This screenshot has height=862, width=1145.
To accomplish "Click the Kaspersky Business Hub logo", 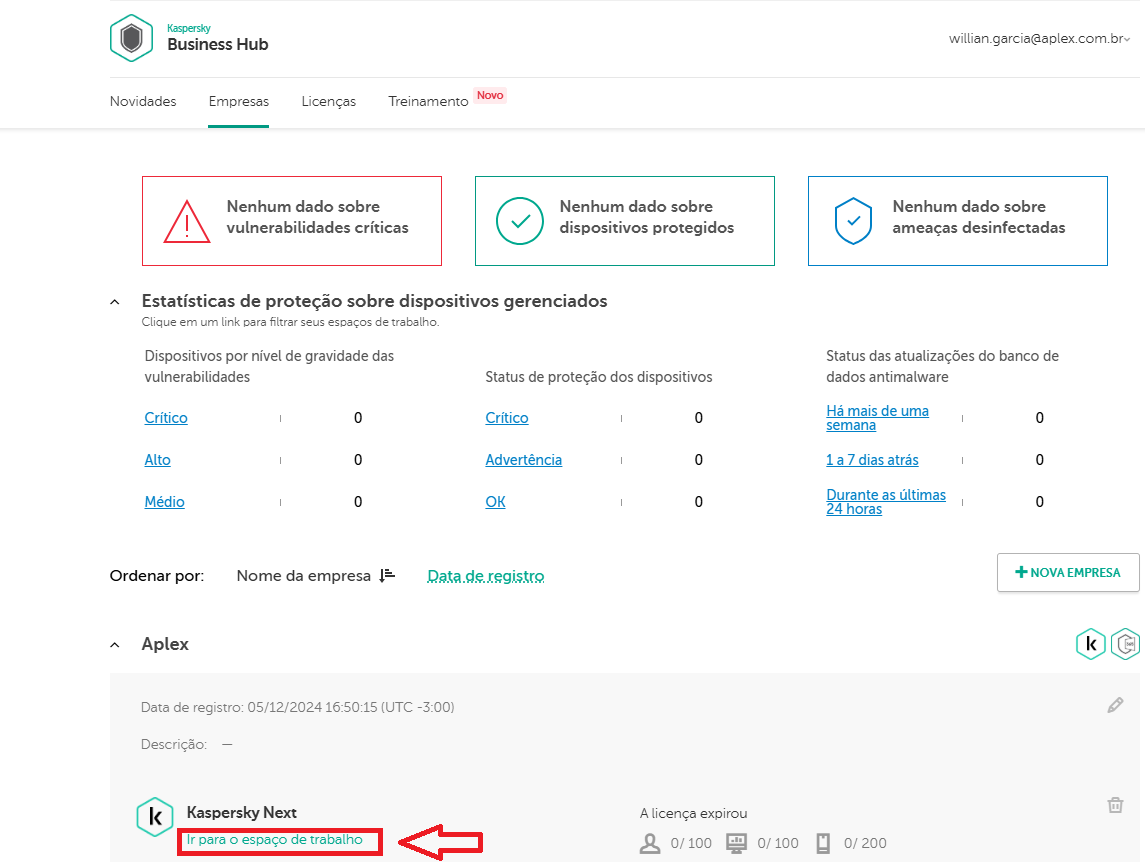I will coord(131,38).
